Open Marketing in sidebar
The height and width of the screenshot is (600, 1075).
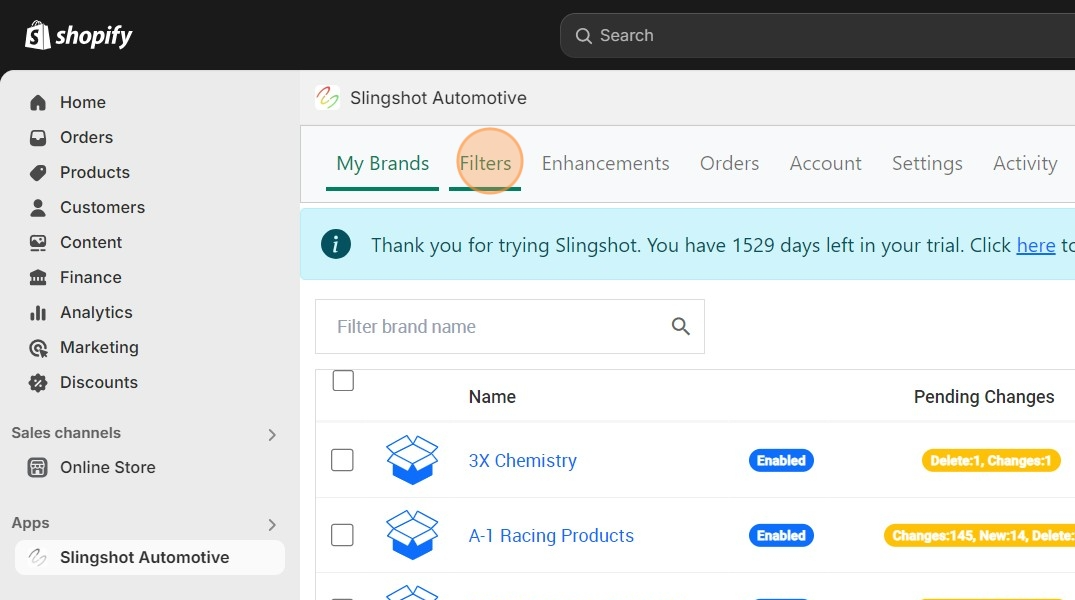99,348
